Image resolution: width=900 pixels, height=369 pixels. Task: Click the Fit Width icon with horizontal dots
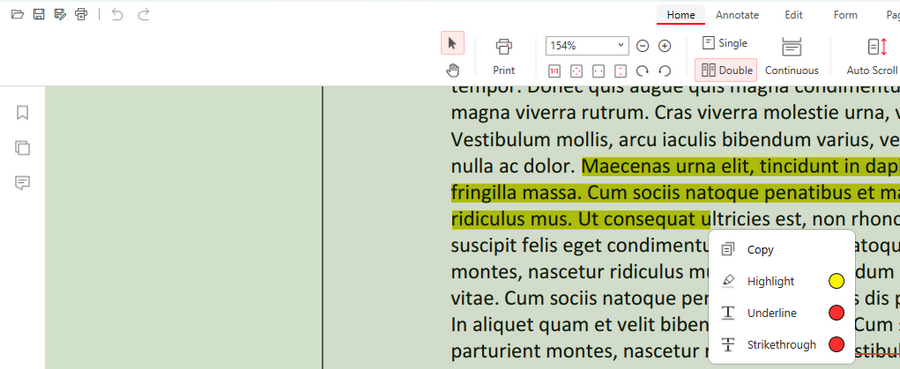pos(598,71)
